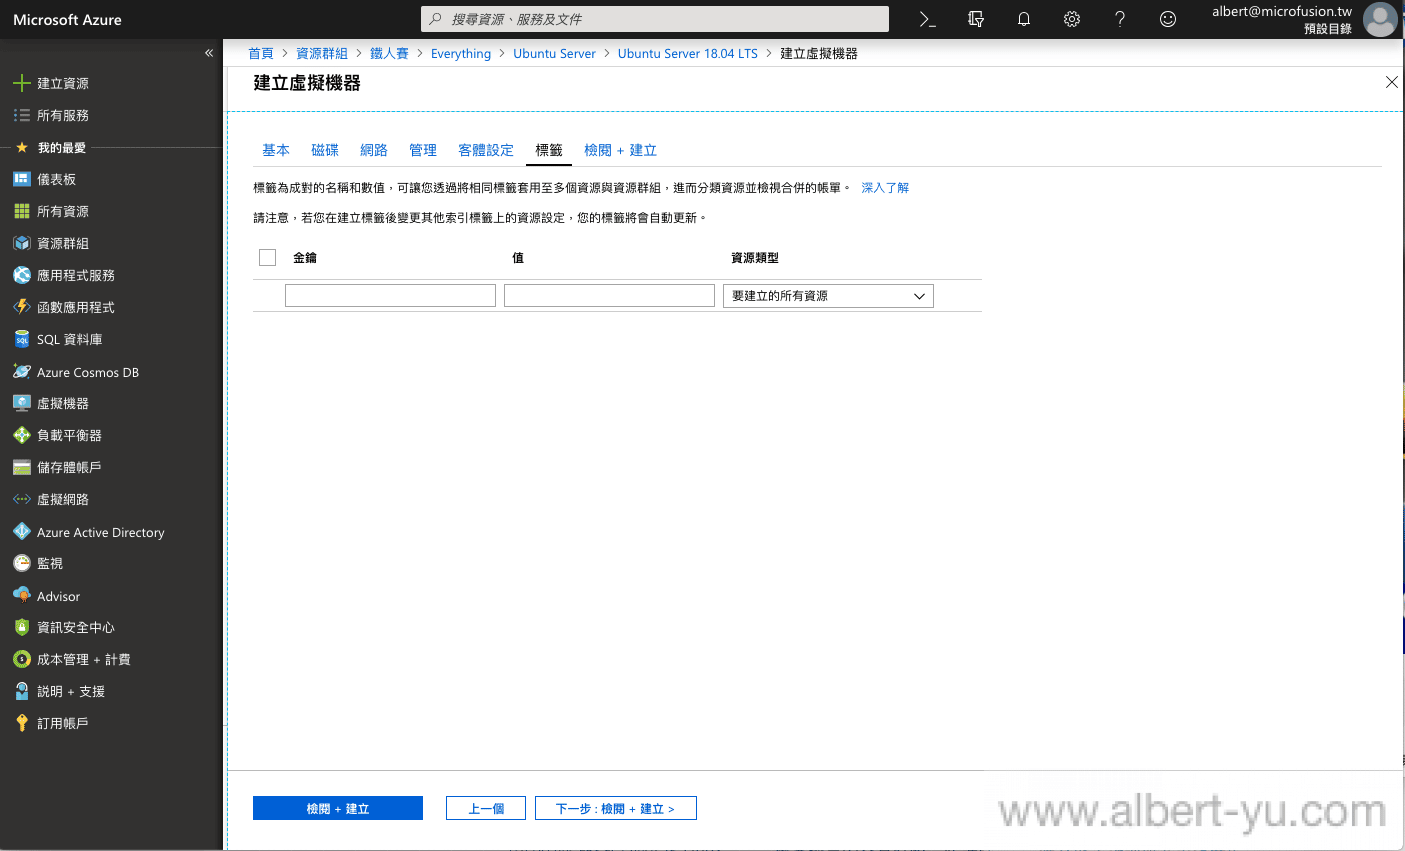The width and height of the screenshot is (1405, 851).
Task: Click the Microsoft Azure logo text
Action: click(x=67, y=19)
